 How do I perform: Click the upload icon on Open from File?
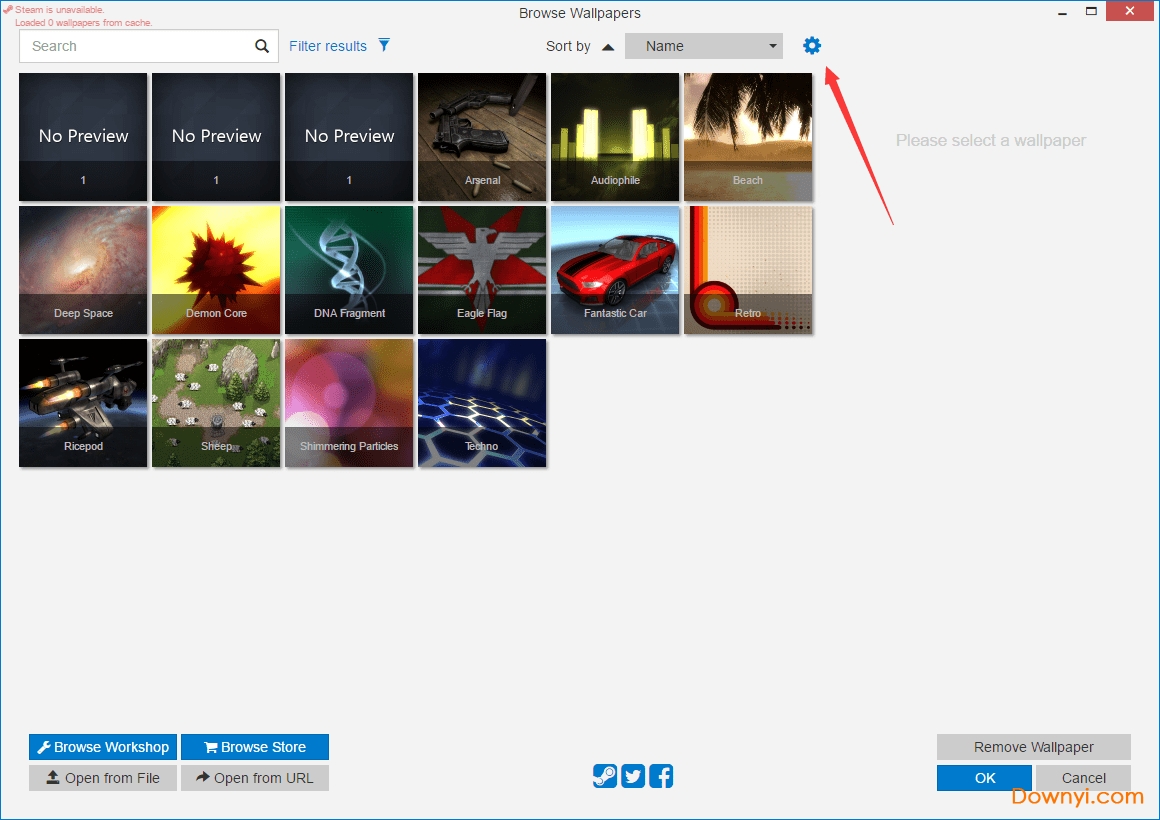[x=51, y=778]
